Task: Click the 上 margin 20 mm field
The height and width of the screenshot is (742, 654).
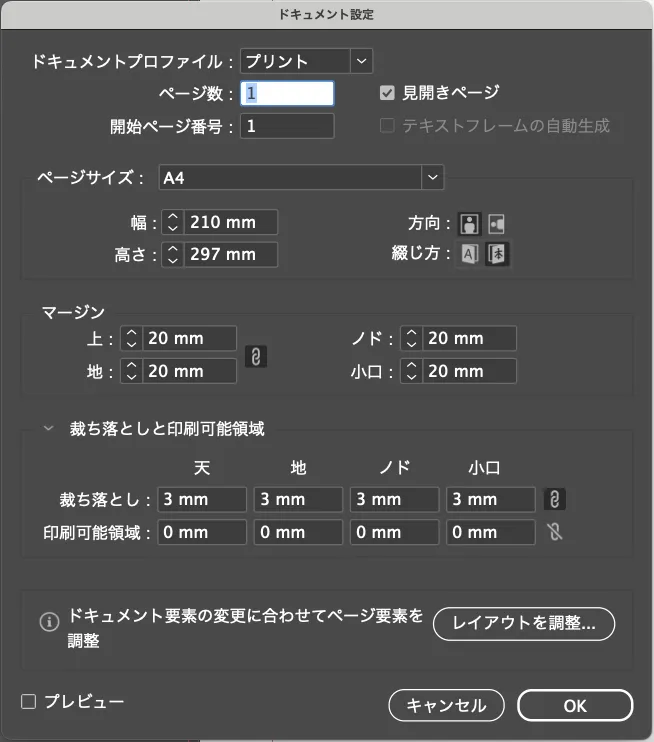Action: pos(189,338)
